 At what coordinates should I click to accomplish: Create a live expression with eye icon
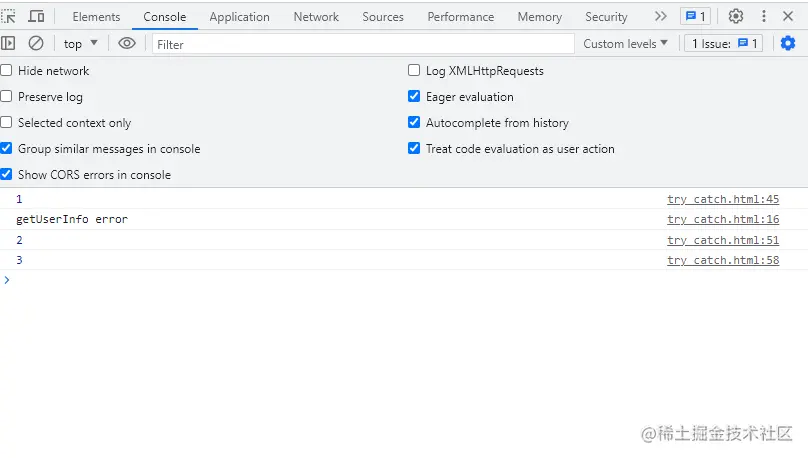(127, 43)
